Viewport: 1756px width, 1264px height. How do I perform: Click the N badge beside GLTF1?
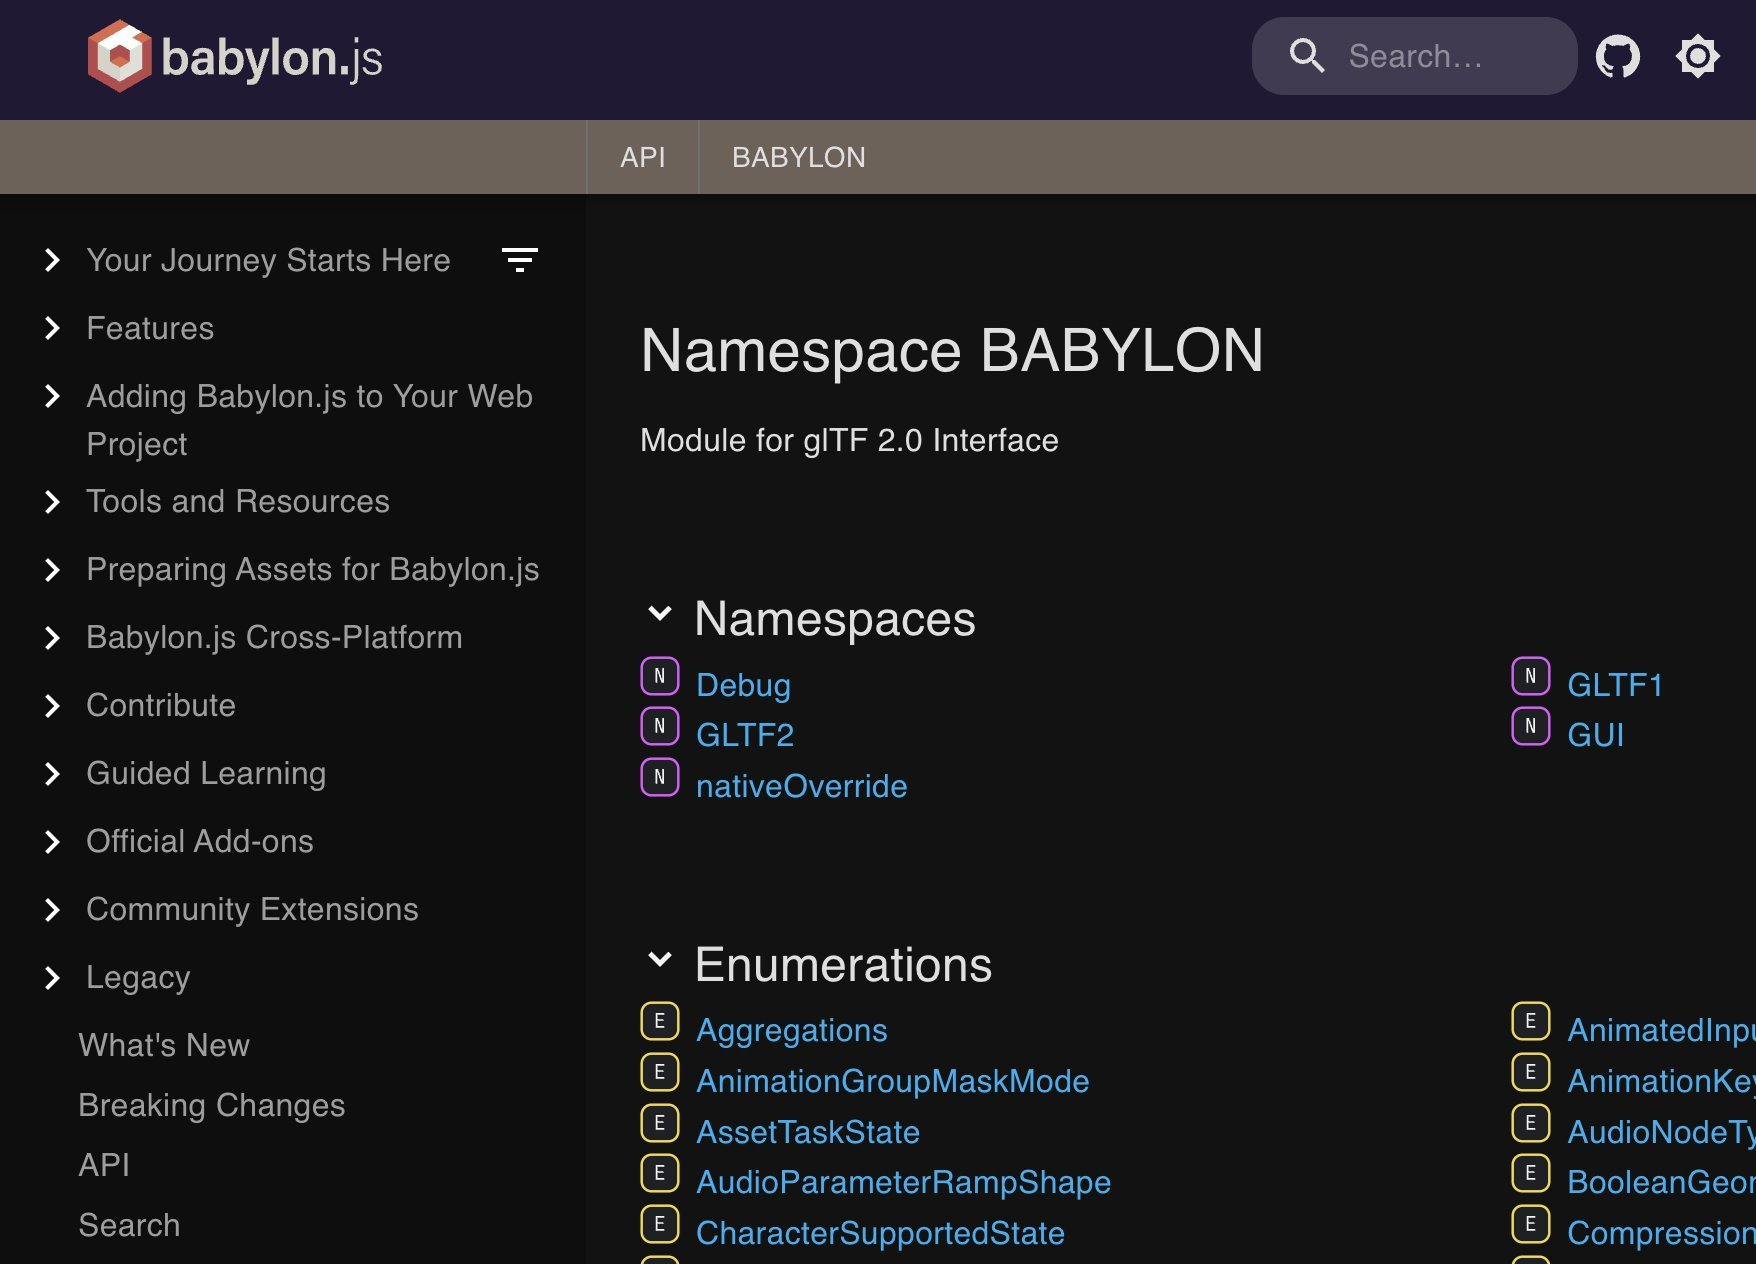pos(1530,676)
